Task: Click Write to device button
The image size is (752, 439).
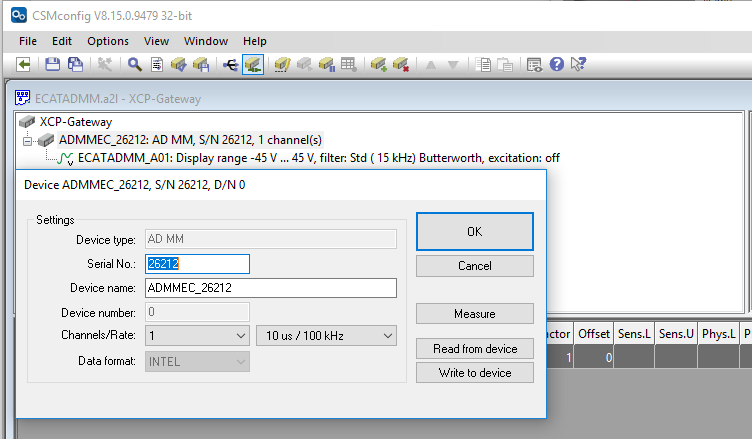Action: [475, 373]
